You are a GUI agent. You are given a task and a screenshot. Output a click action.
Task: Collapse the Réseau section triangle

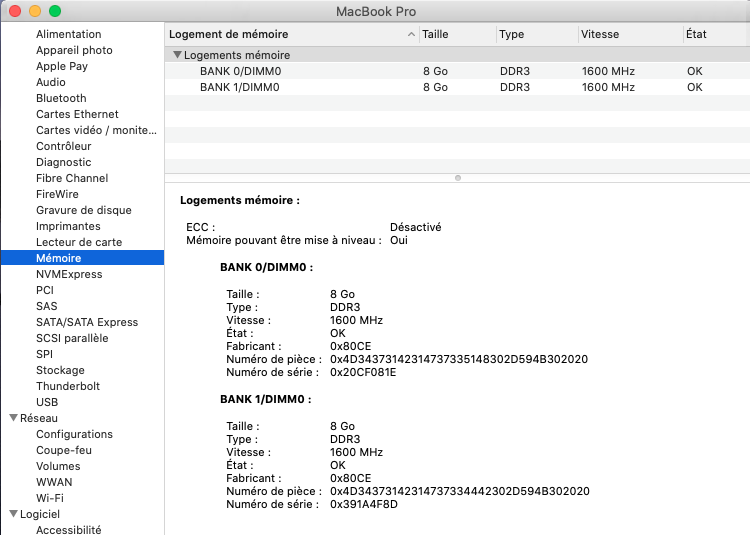click(14, 418)
